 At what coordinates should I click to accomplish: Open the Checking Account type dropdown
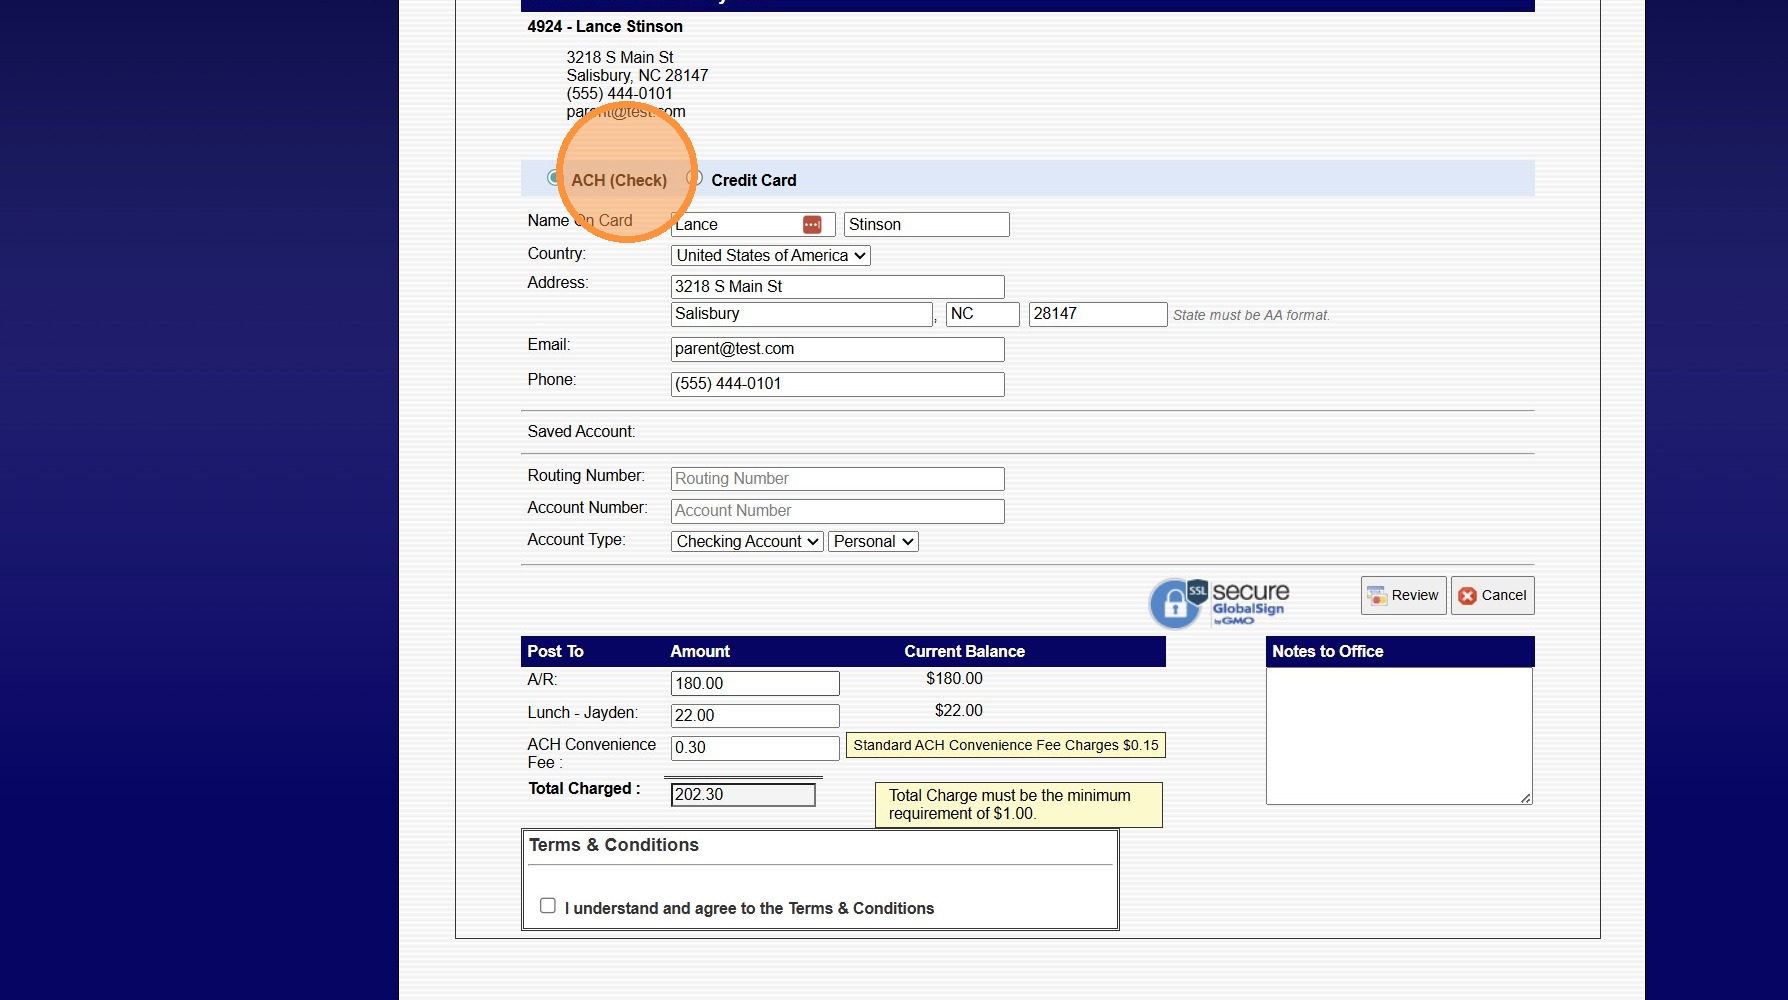coord(747,541)
